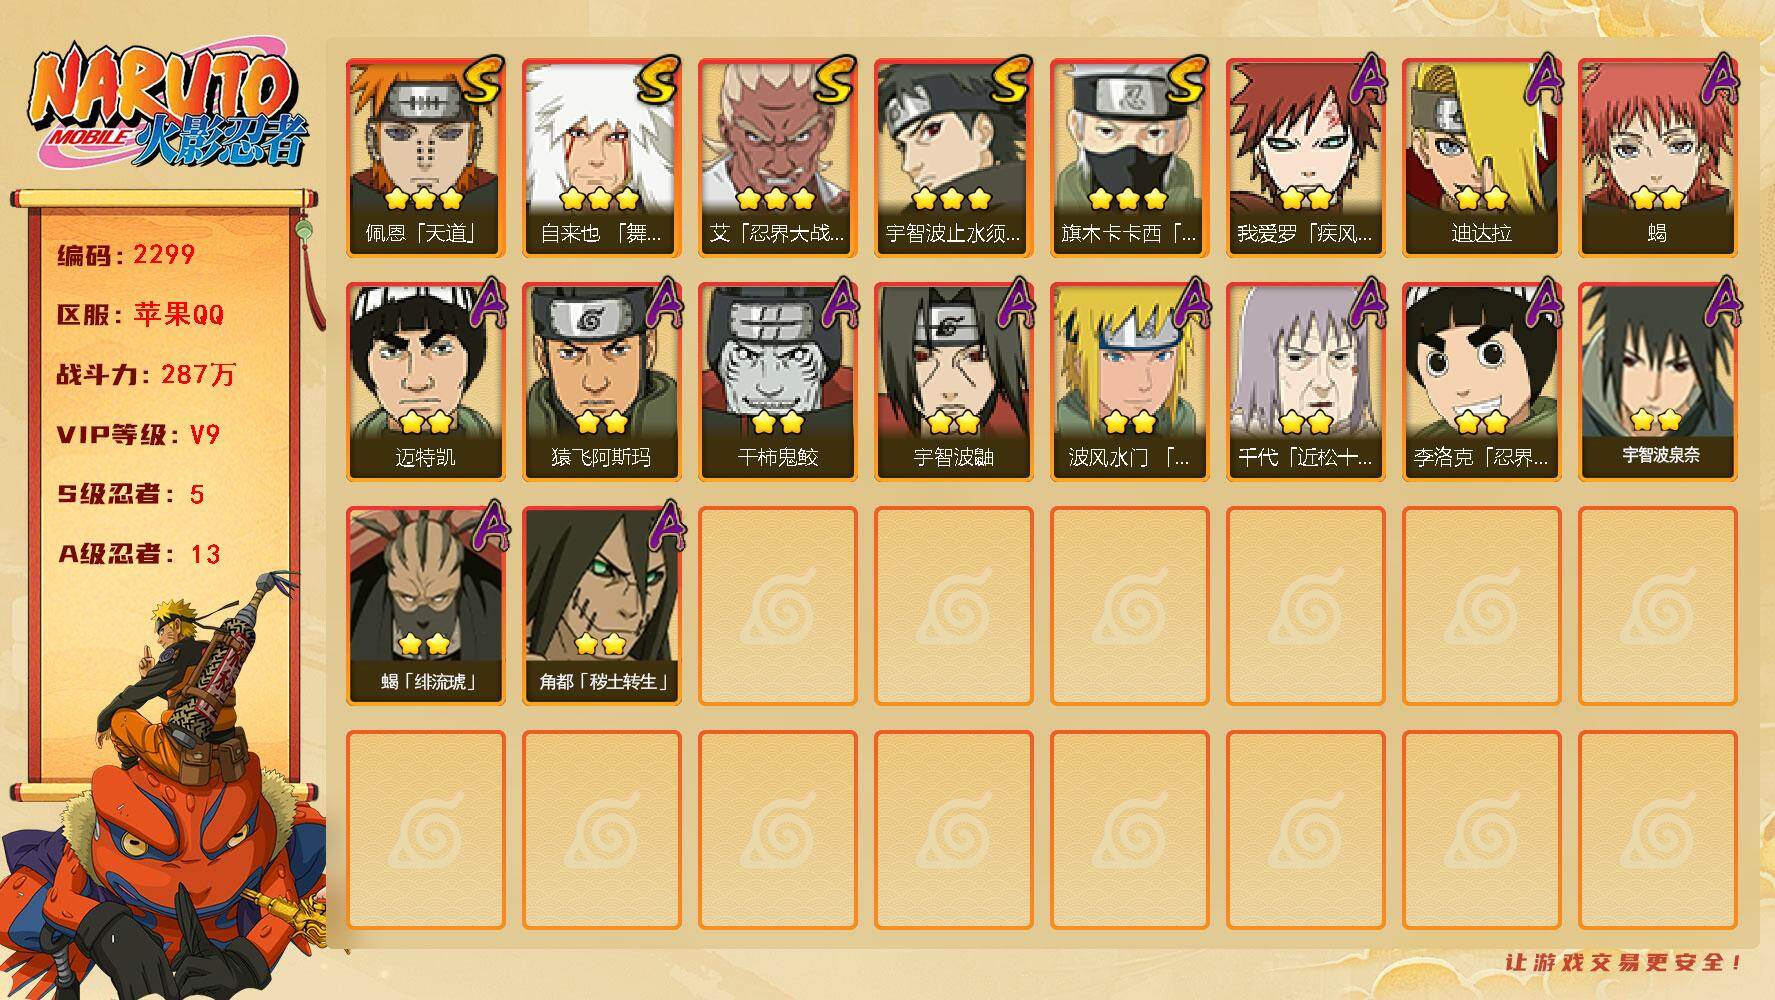Choose the 李洛克「忍界」card

(x=1482, y=382)
